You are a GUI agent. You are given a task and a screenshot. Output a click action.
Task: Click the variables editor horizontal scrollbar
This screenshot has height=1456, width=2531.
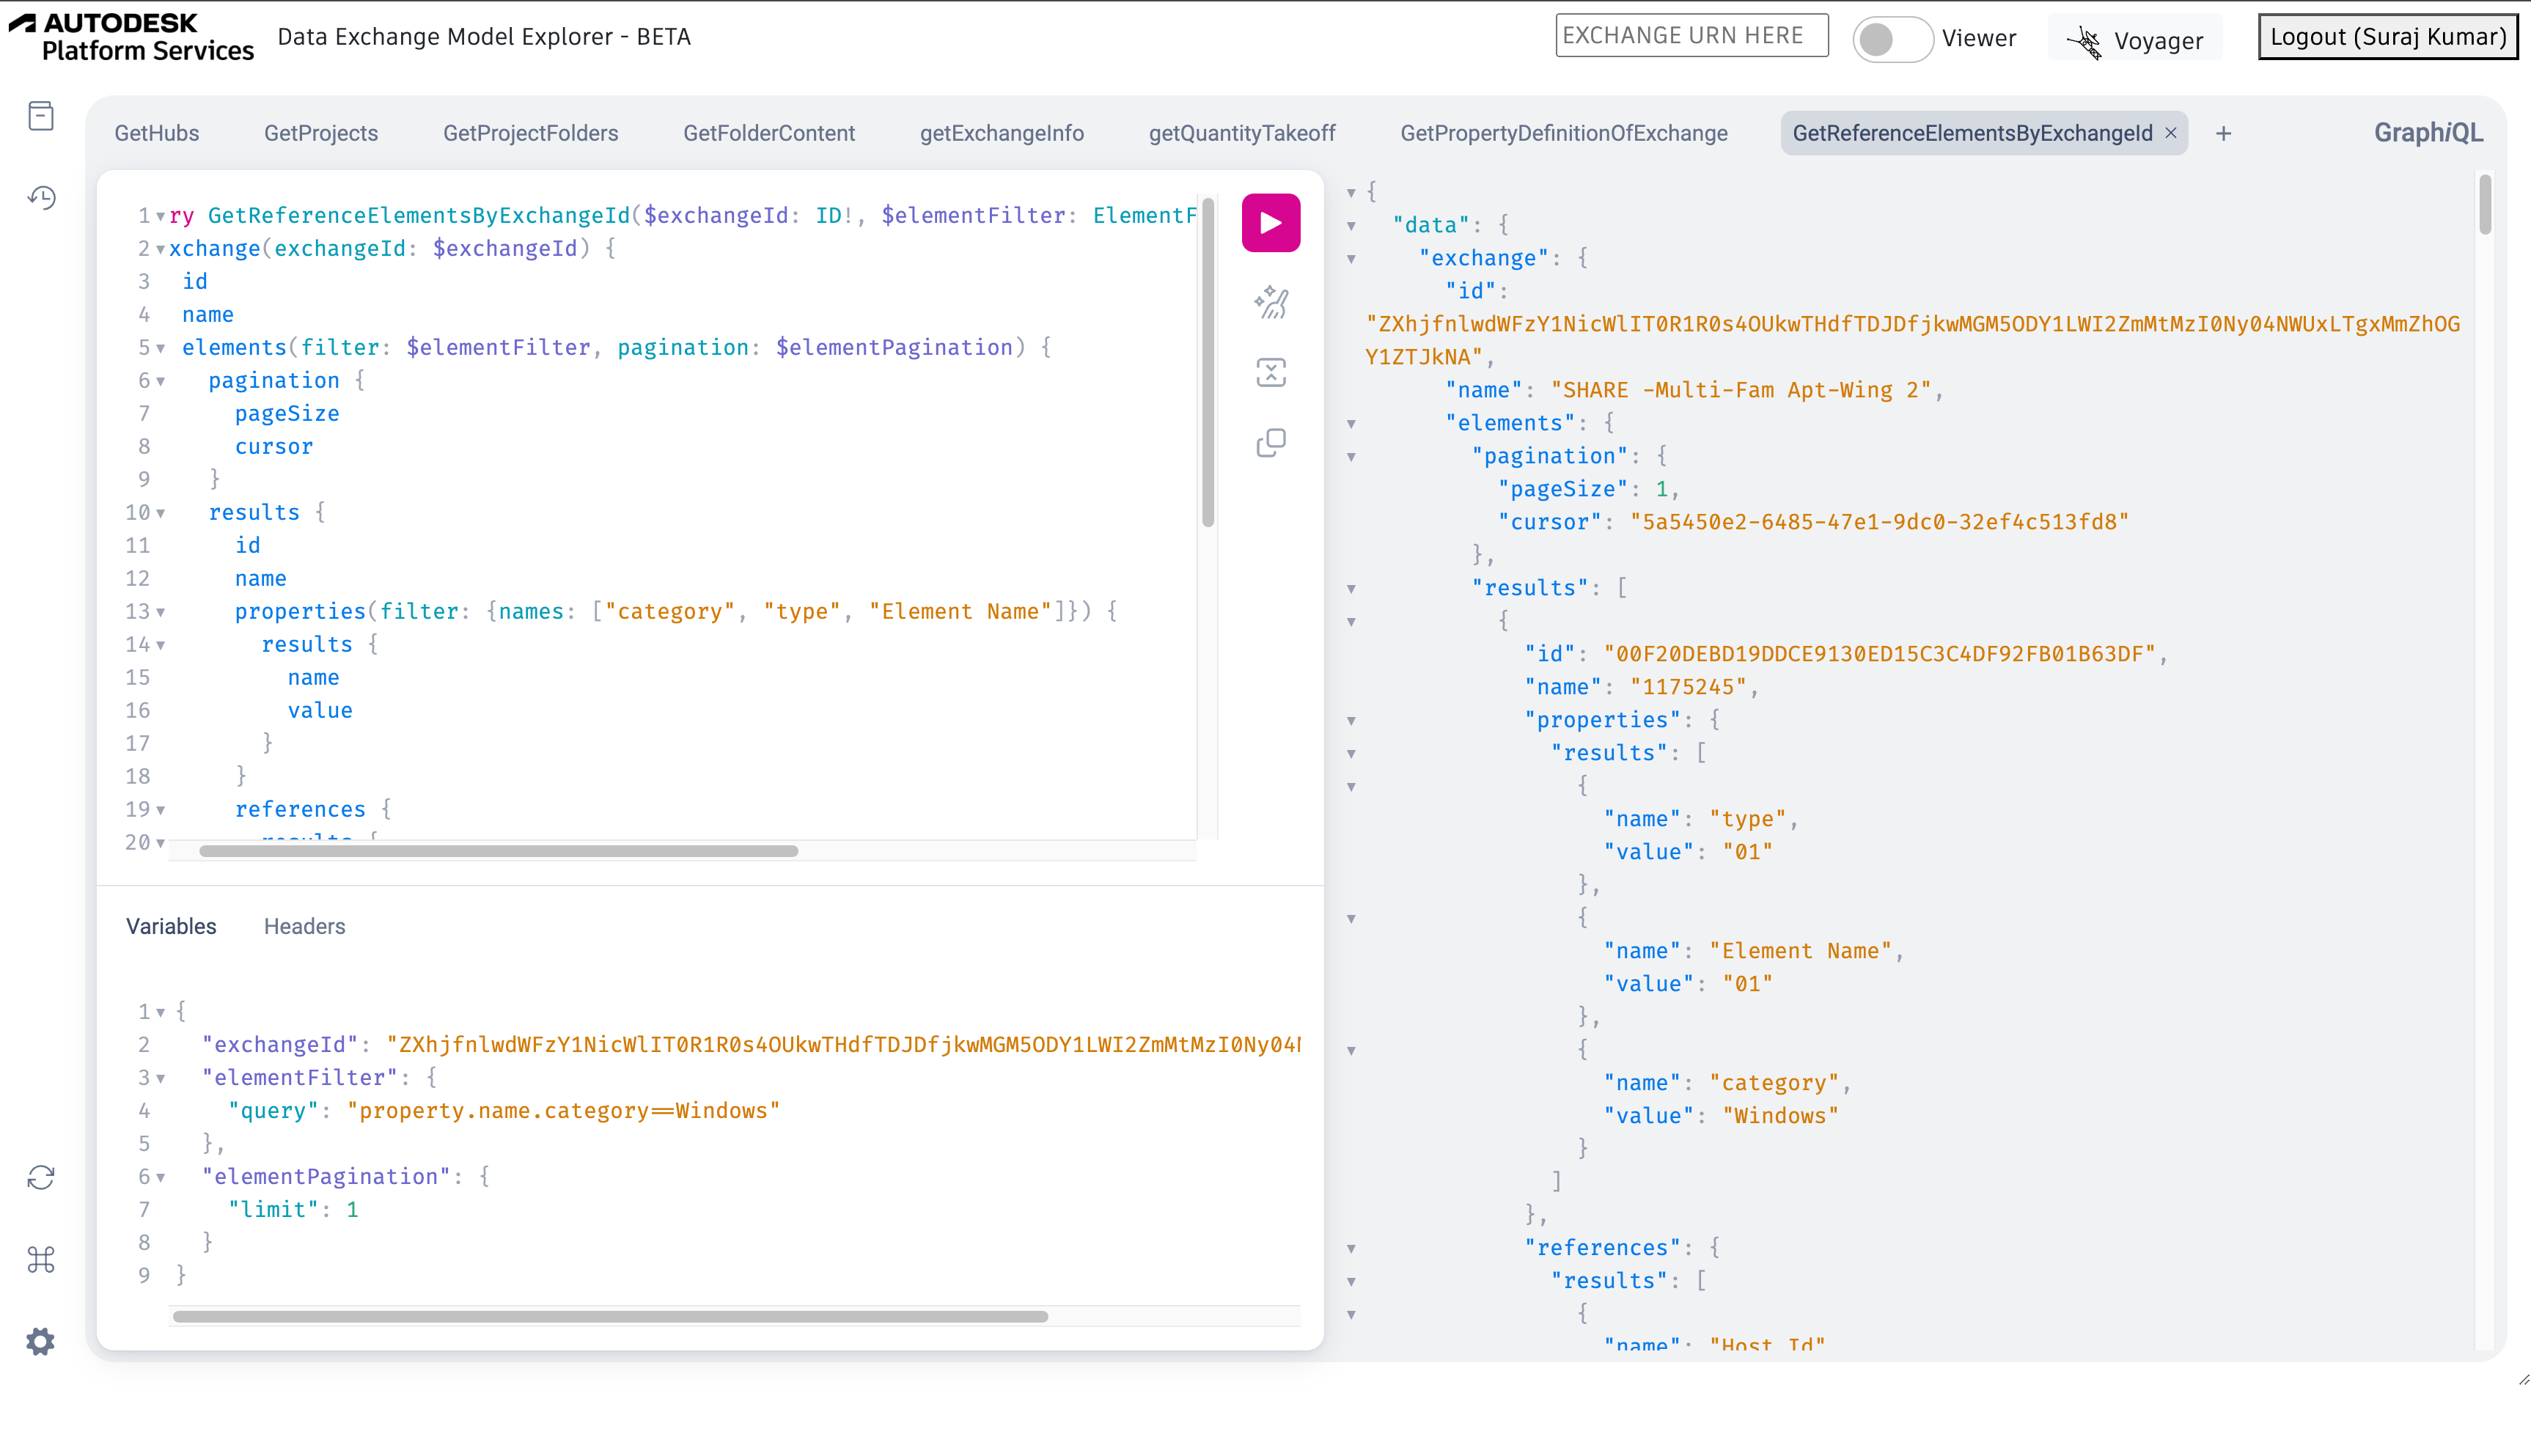(x=610, y=1316)
